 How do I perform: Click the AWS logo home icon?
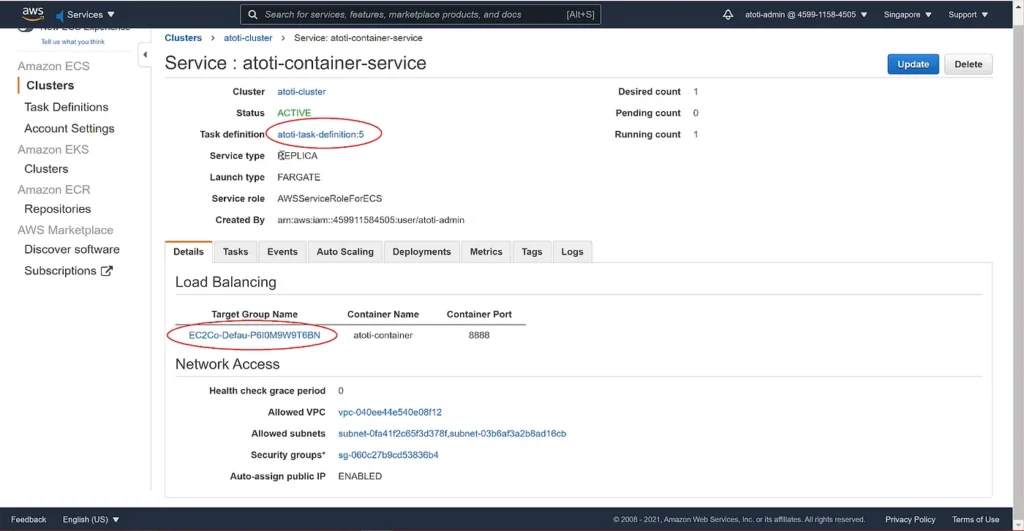[x=32, y=14]
